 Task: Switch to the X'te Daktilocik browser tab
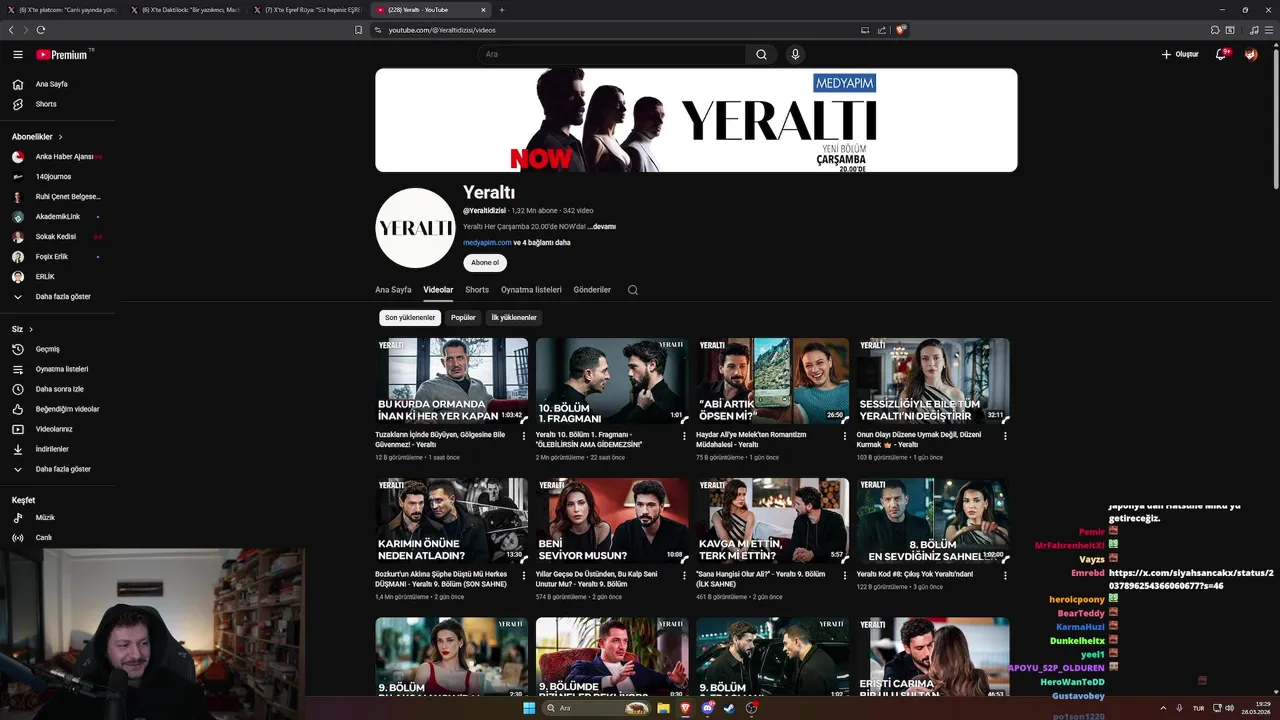click(x=185, y=10)
